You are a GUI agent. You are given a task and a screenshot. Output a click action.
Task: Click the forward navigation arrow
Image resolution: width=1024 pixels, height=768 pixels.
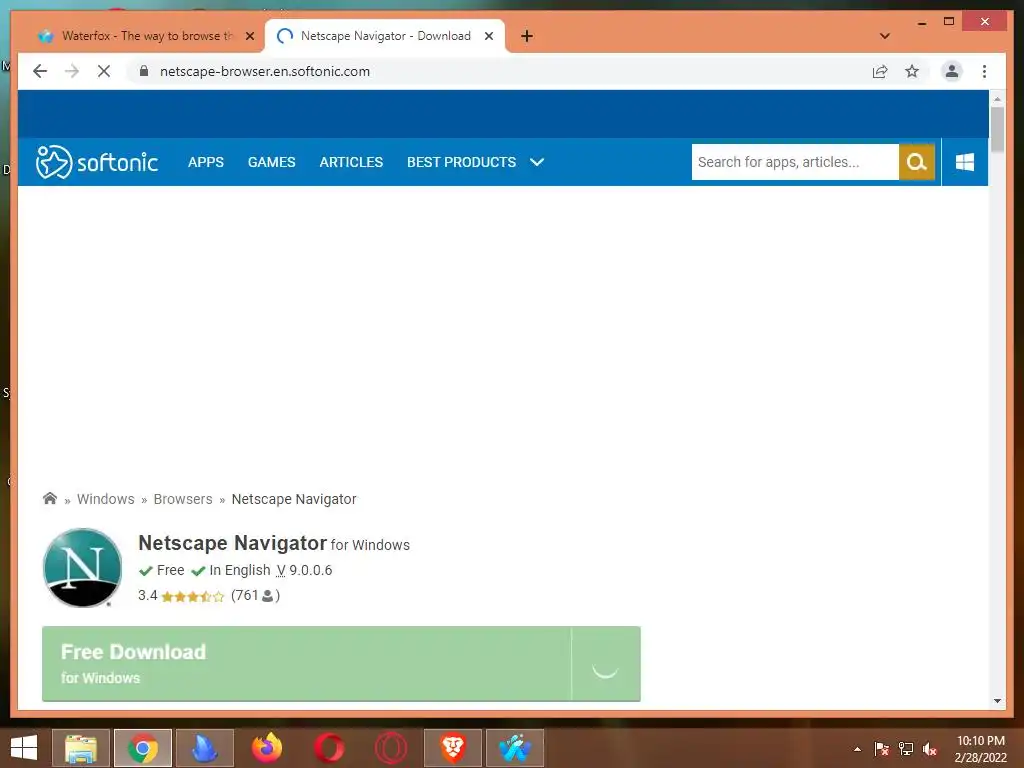pos(72,71)
